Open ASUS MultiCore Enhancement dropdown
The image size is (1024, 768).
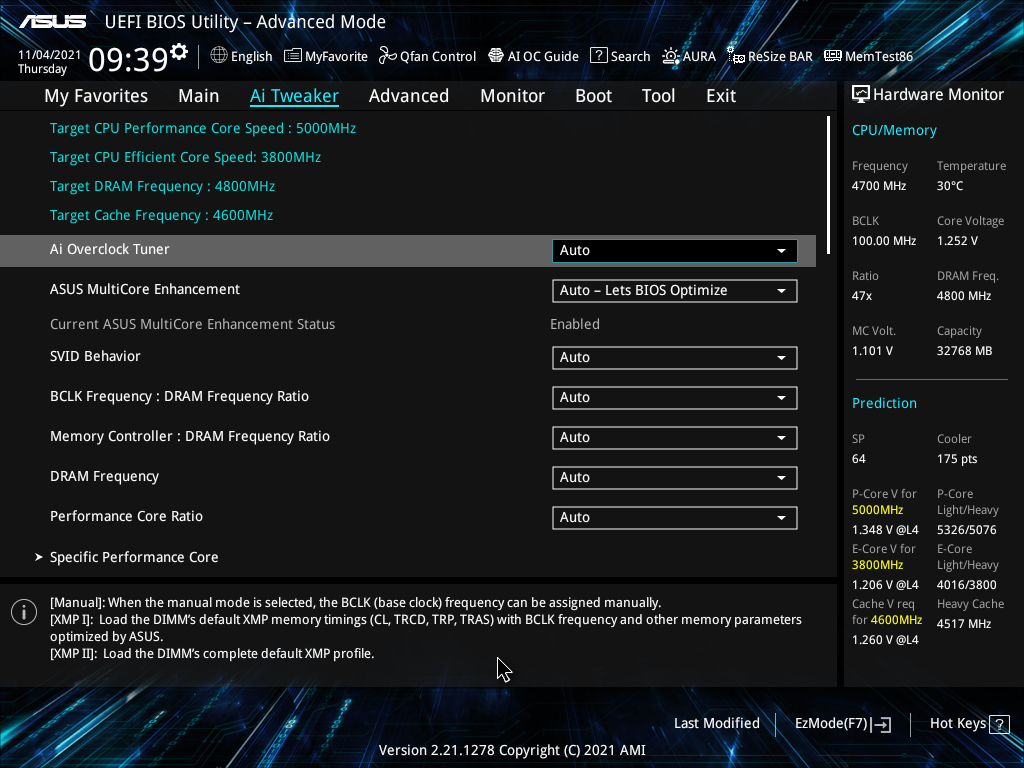(x=675, y=291)
